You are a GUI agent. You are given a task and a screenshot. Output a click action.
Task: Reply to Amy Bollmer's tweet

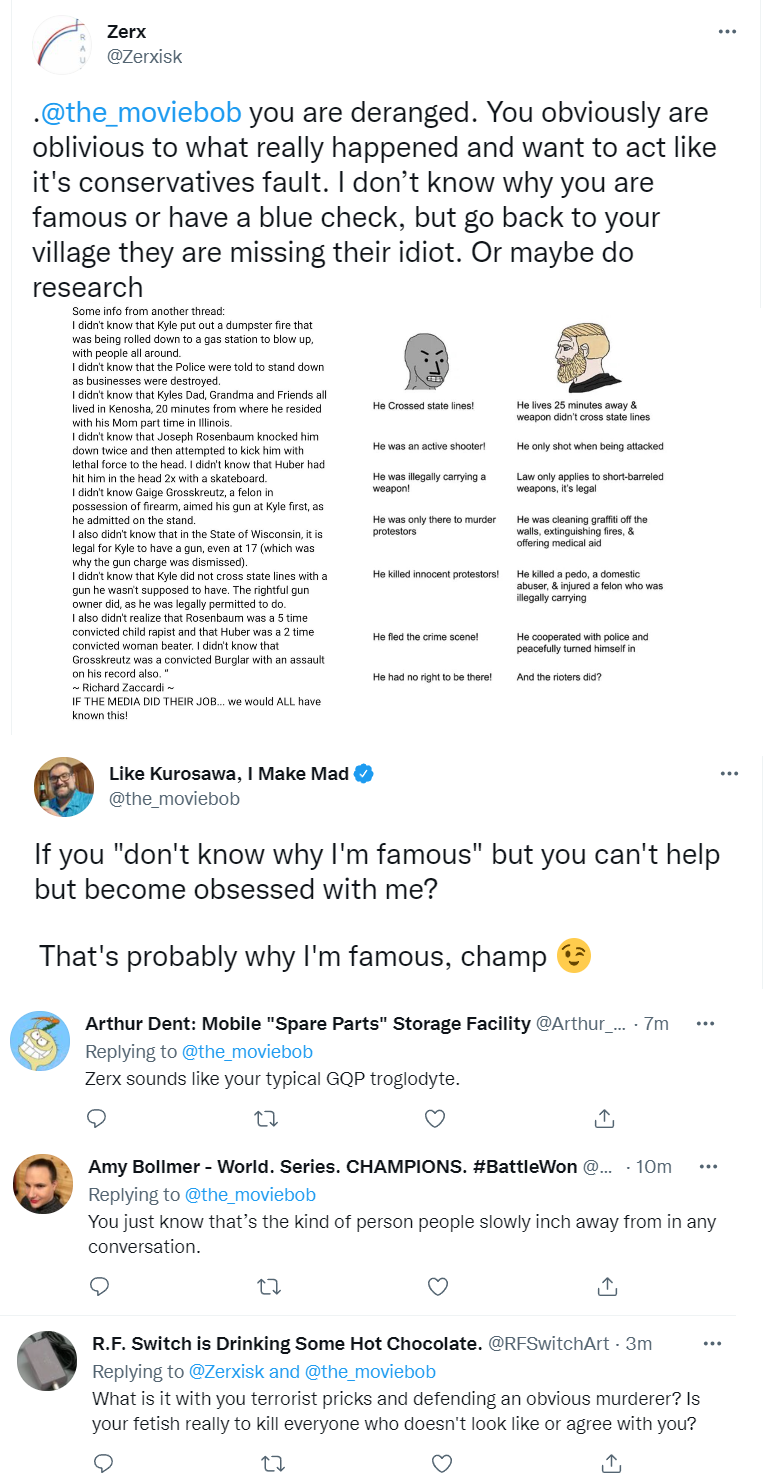click(x=97, y=1285)
